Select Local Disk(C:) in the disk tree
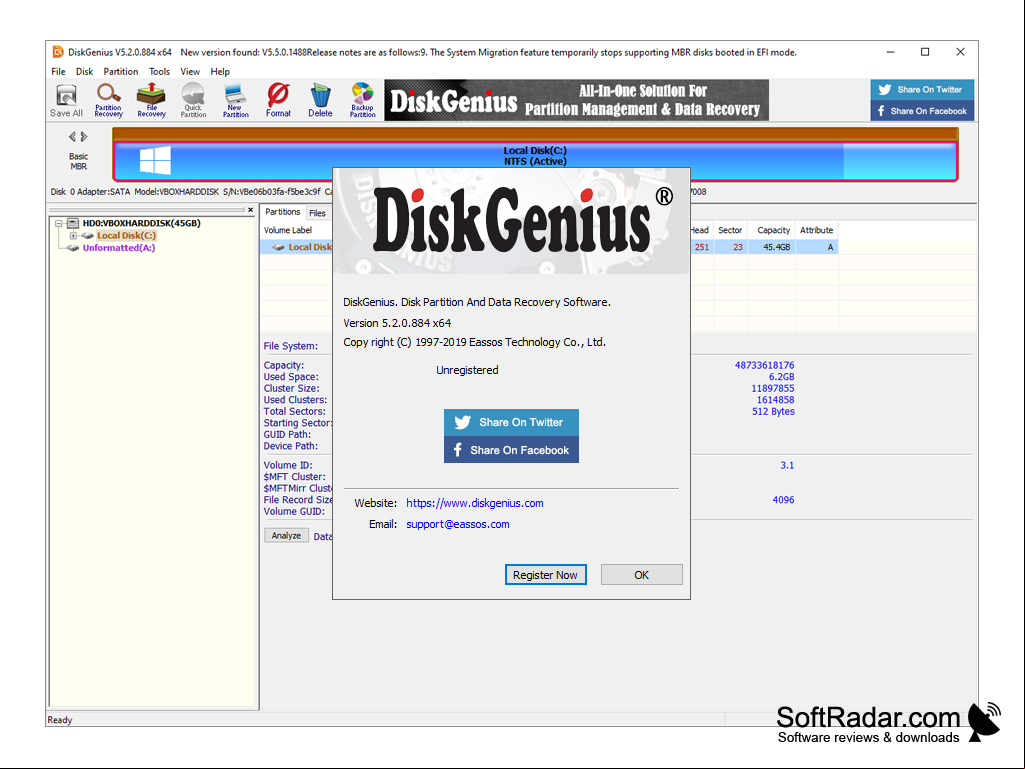This screenshot has height=769, width=1025. point(126,235)
